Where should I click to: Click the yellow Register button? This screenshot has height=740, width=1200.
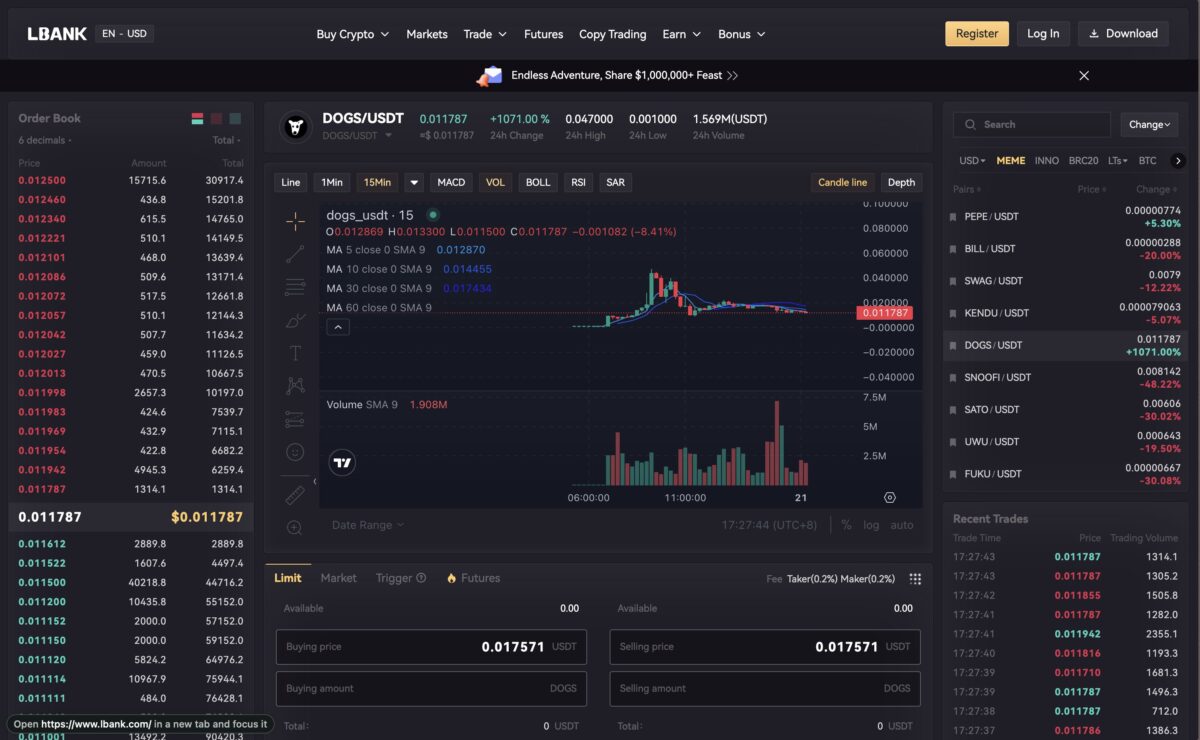pyautogui.click(x=976, y=34)
